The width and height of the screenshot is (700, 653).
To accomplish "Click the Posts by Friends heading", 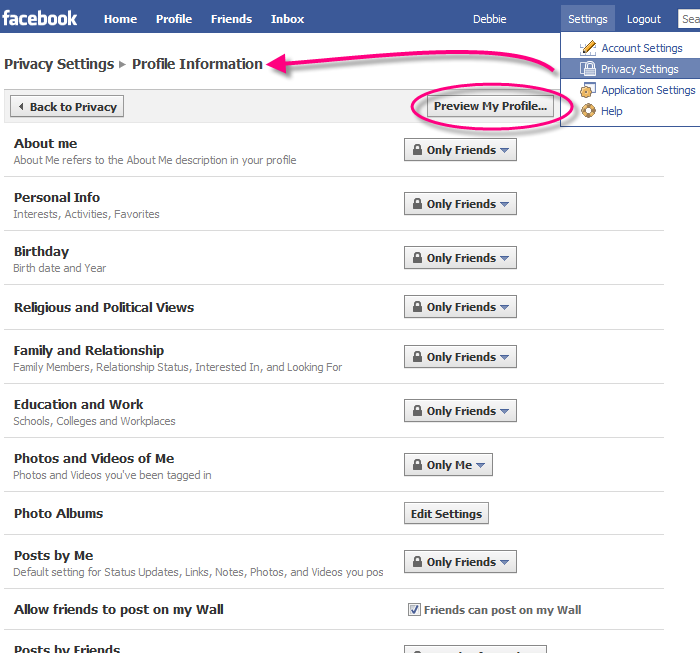I will (x=67, y=649).
